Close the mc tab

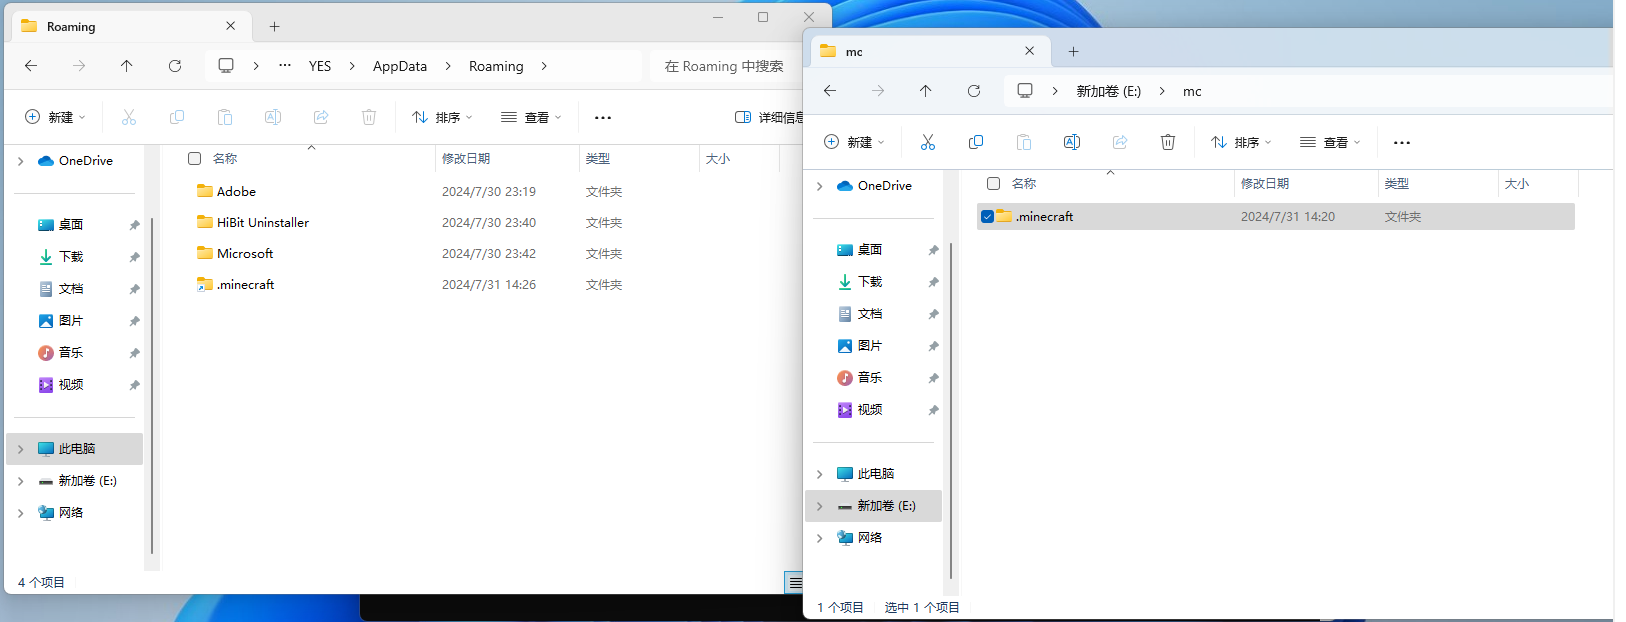tap(1030, 52)
